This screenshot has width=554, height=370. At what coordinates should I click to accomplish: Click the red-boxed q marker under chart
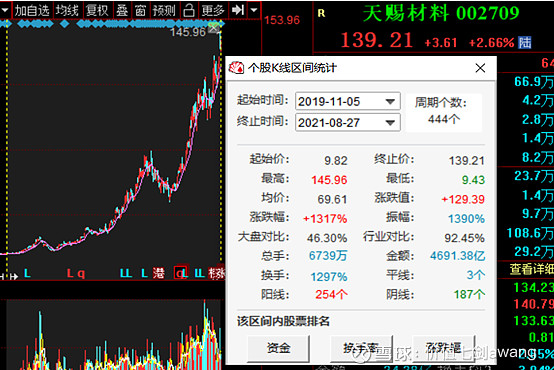pyautogui.click(x=181, y=272)
